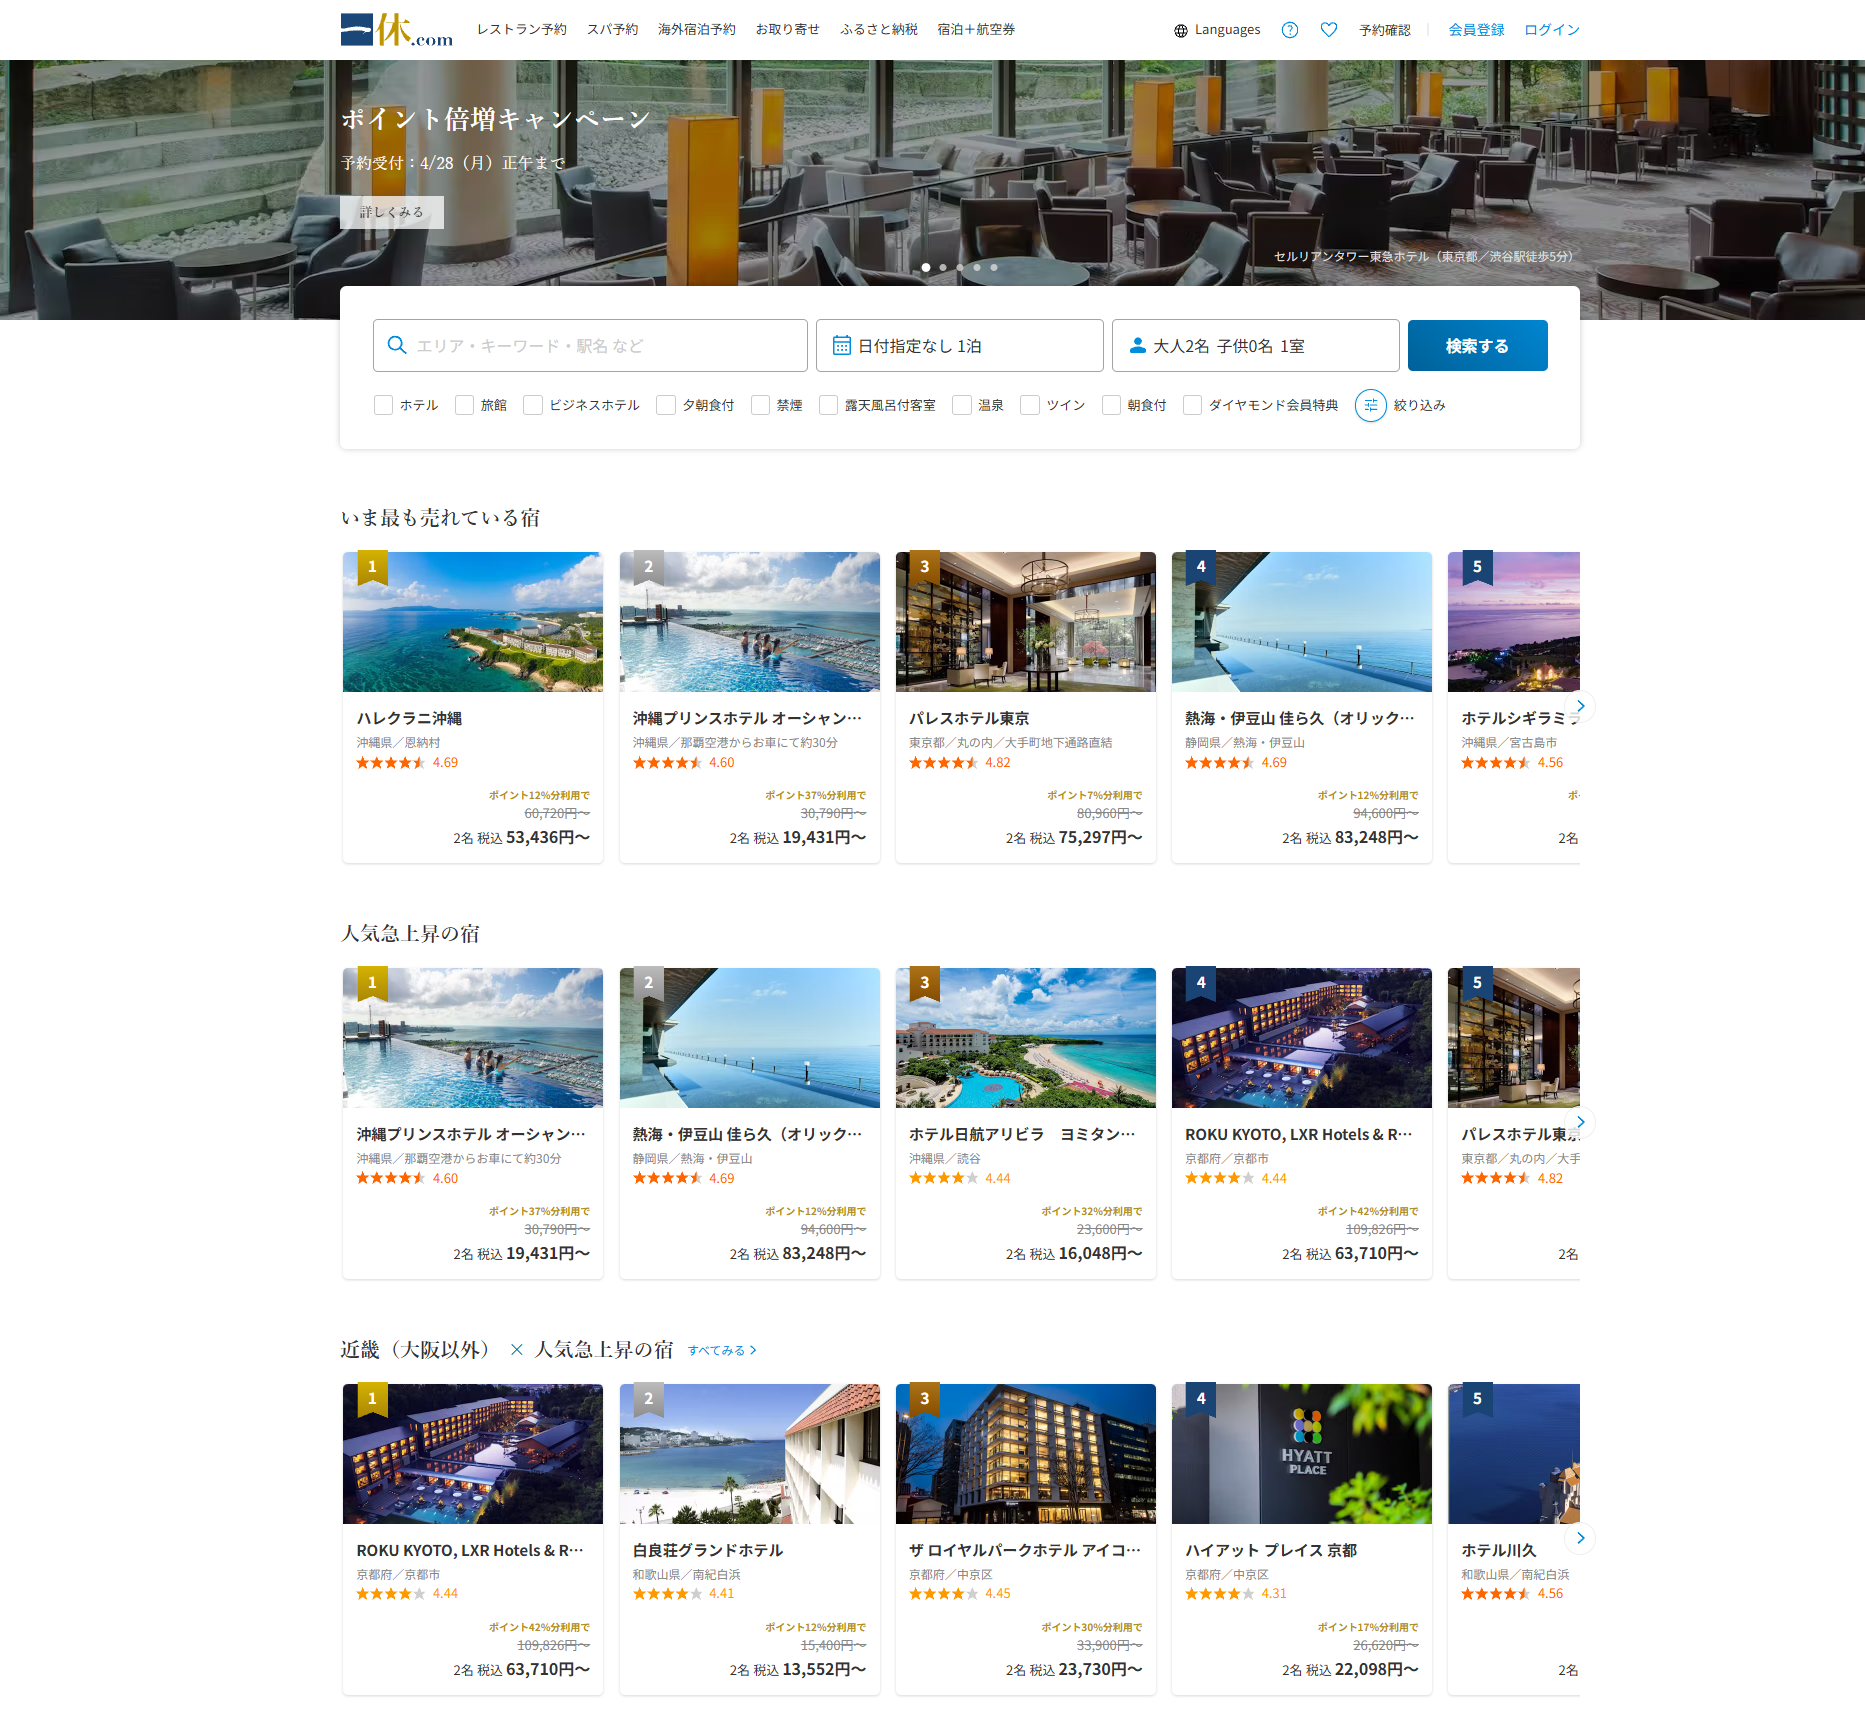This screenshot has width=1865, height=1715.
Task: Click price 53,436円 on ハレクラニ沖縄
Action: pos(548,837)
